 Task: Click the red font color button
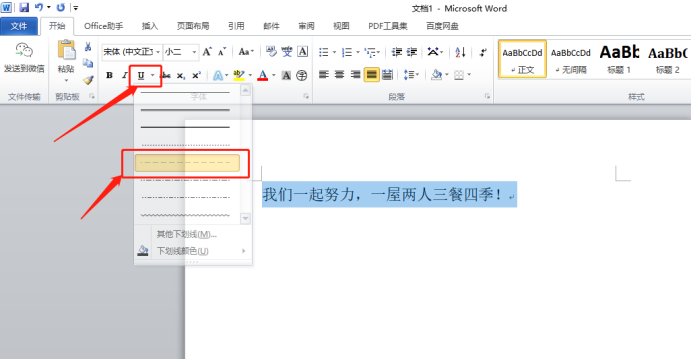pyautogui.click(x=263, y=75)
